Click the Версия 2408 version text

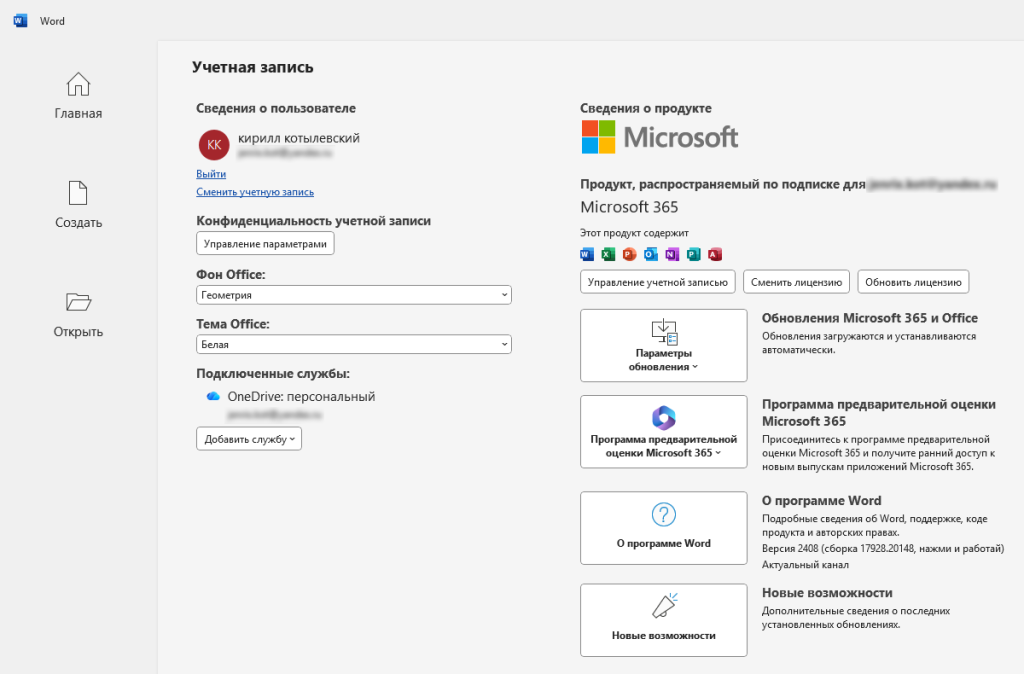click(882, 549)
